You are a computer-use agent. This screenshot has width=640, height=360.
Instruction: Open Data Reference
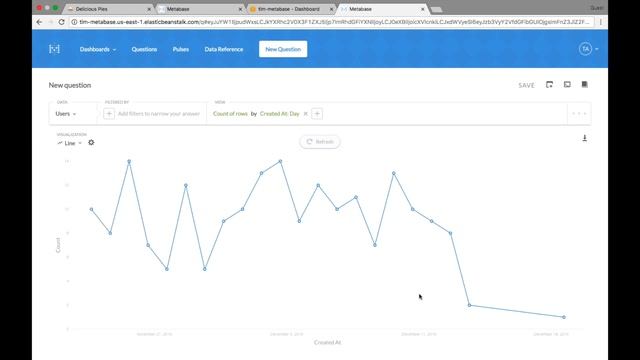tap(224, 49)
